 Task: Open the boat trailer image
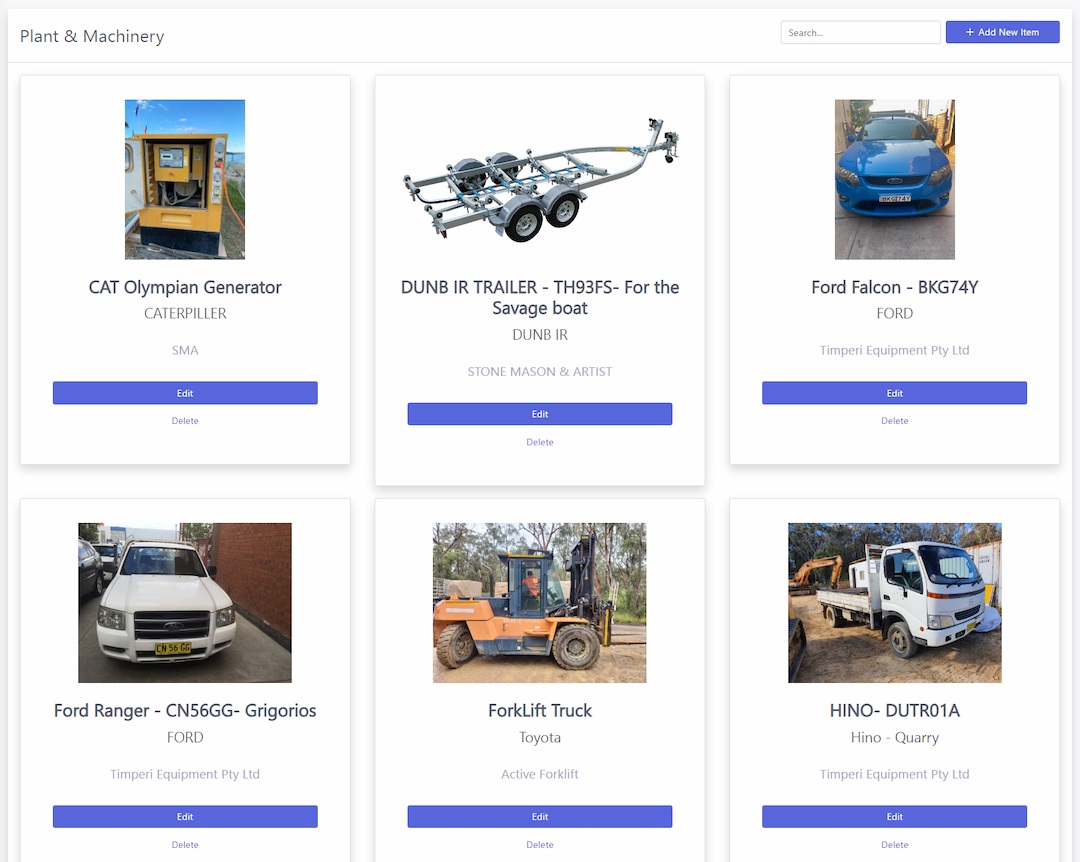[540, 180]
